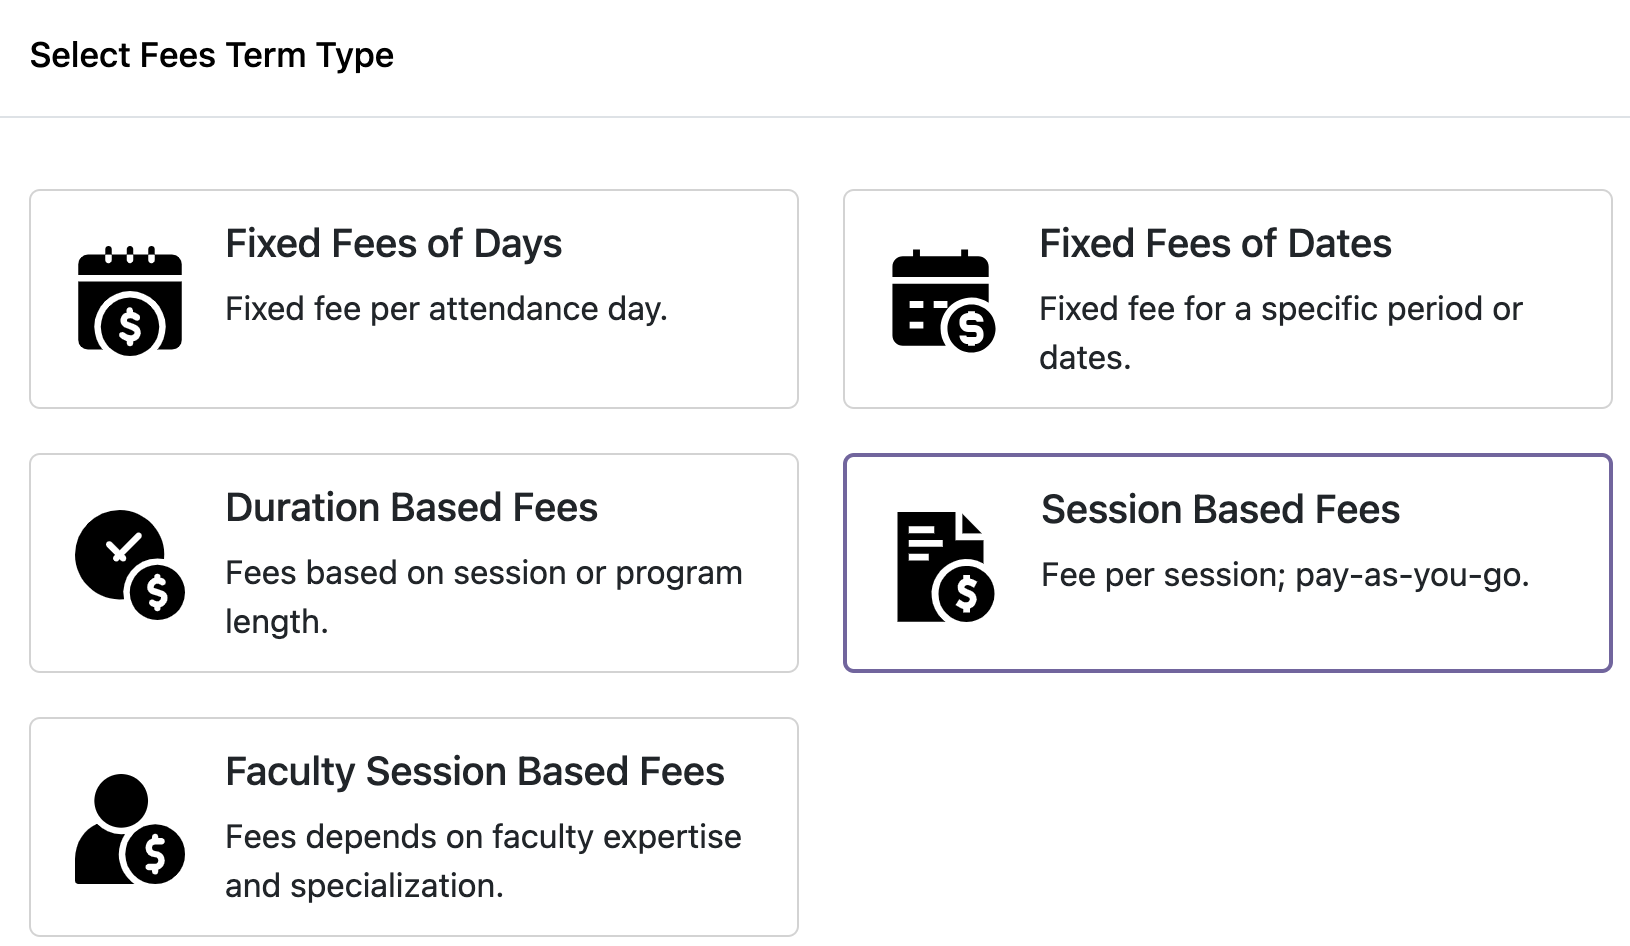Select the highlighted Session Based Fees card
The width and height of the screenshot is (1630, 946).
tap(1228, 562)
